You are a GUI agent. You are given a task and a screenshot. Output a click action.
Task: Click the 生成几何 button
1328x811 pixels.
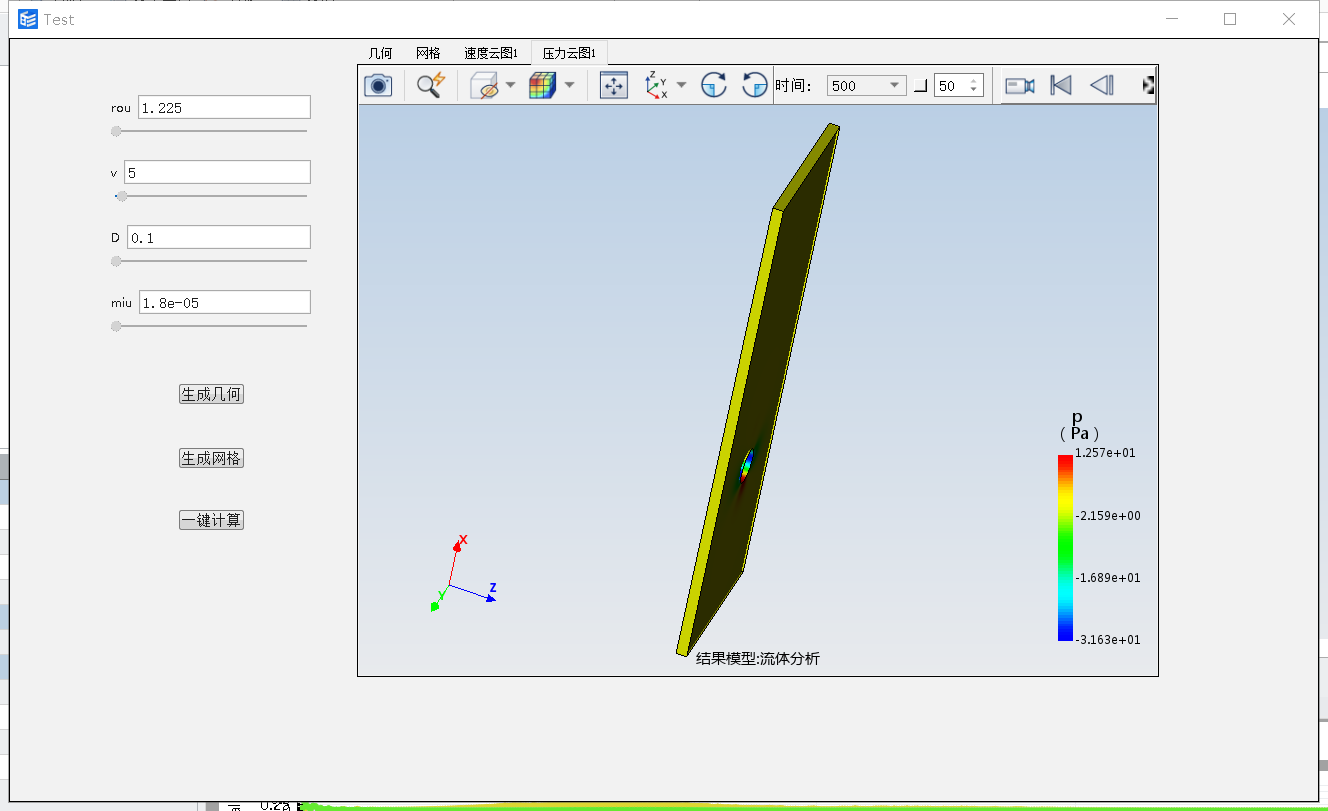pyautogui.click(x=211, y=394)
